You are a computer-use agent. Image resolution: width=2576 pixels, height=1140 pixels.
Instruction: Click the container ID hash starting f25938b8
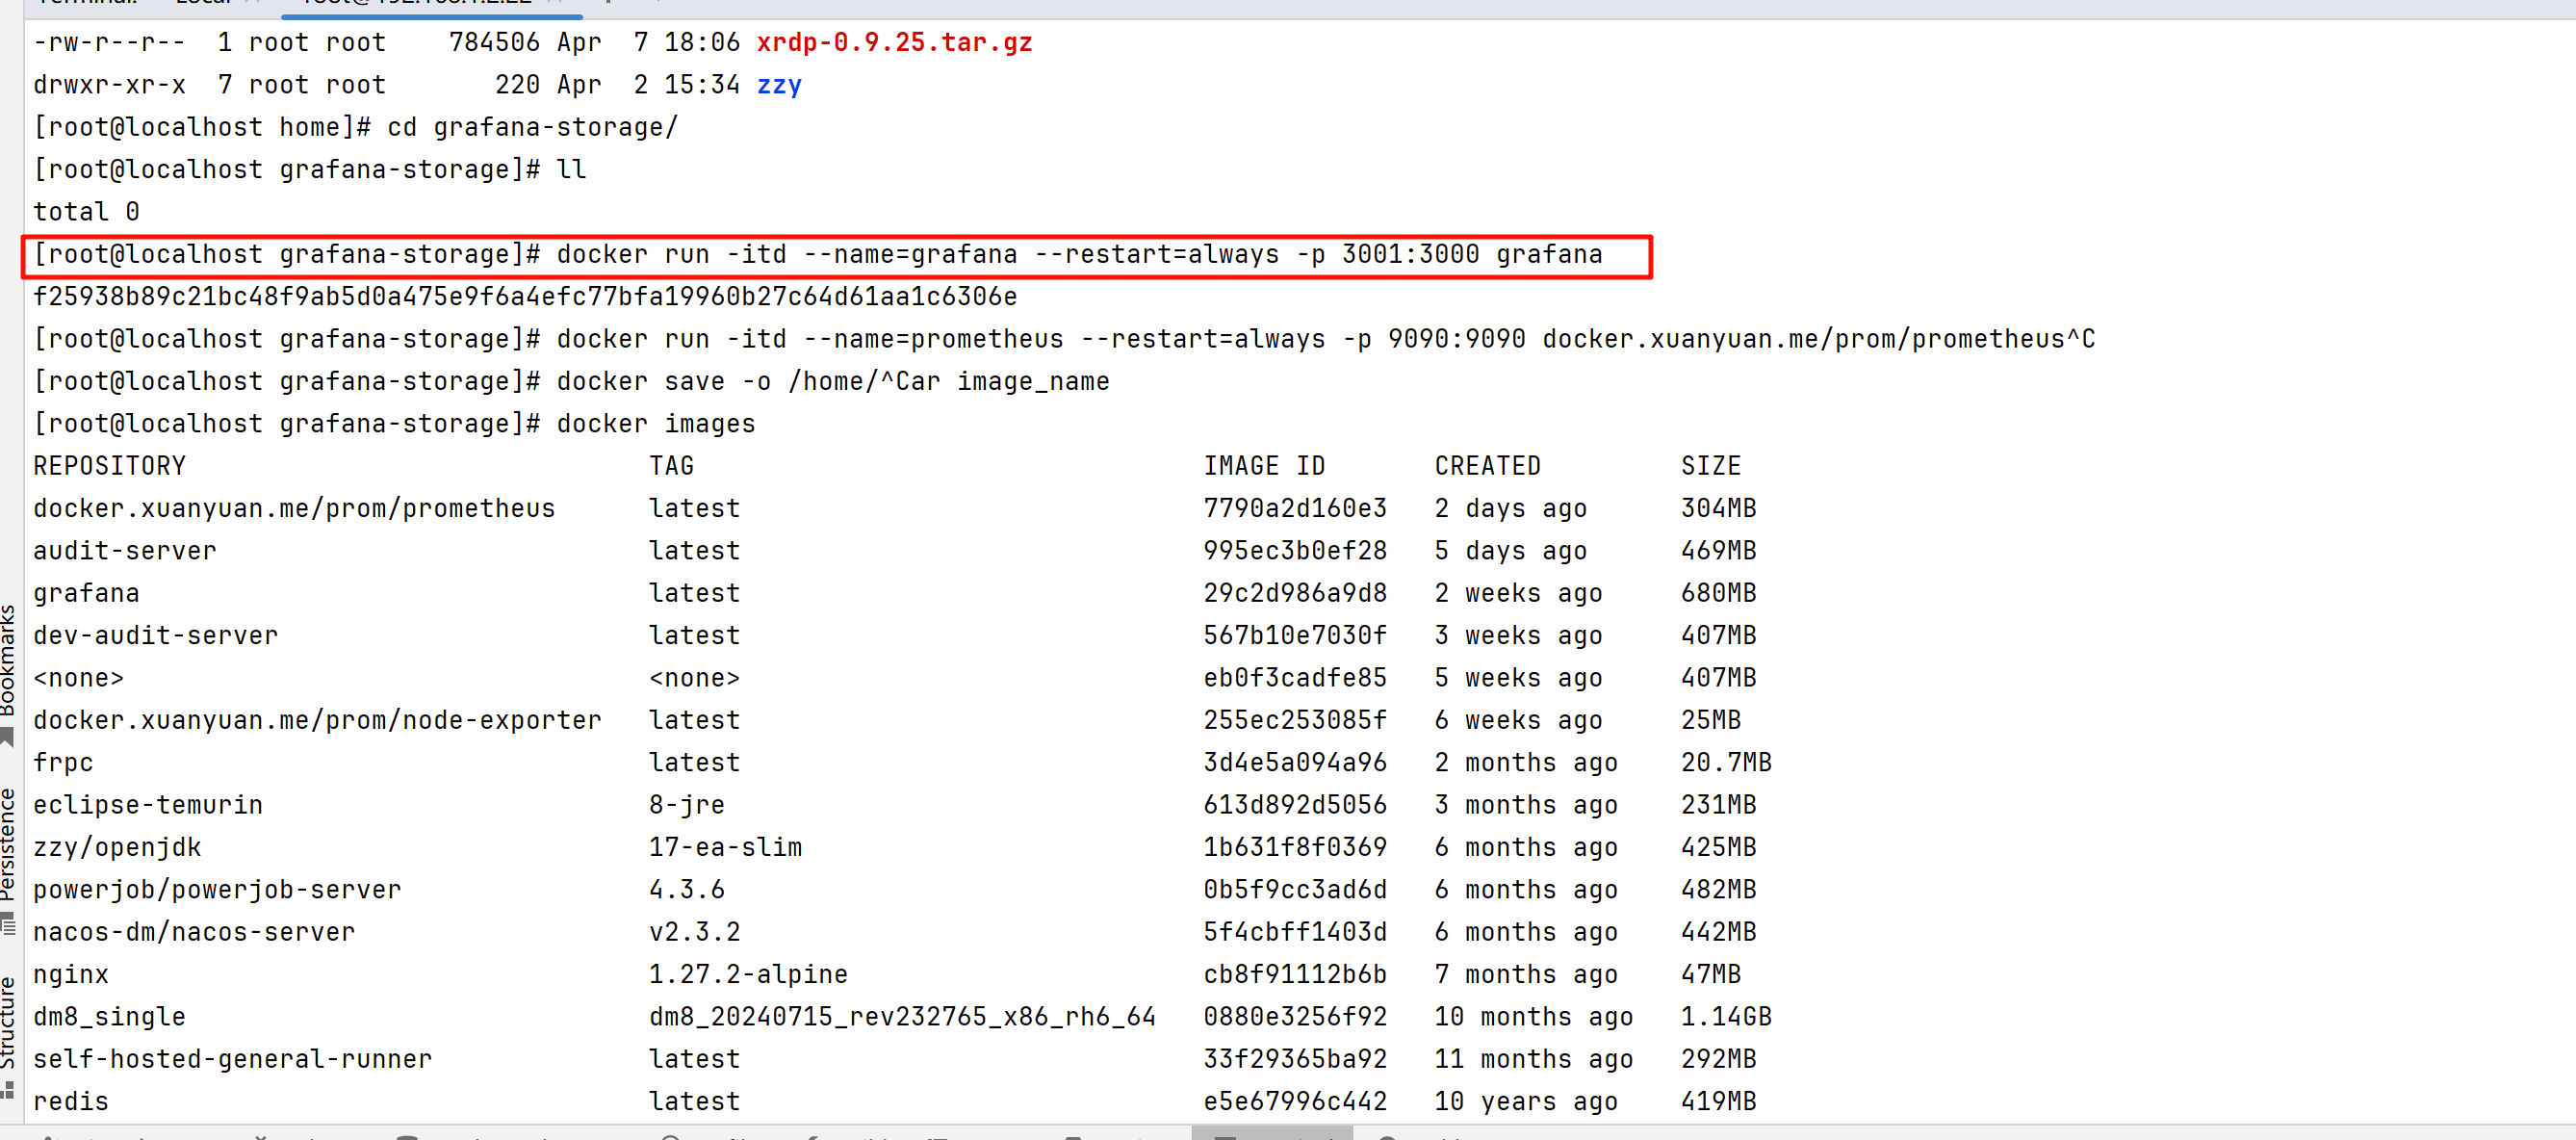(525, 297)
